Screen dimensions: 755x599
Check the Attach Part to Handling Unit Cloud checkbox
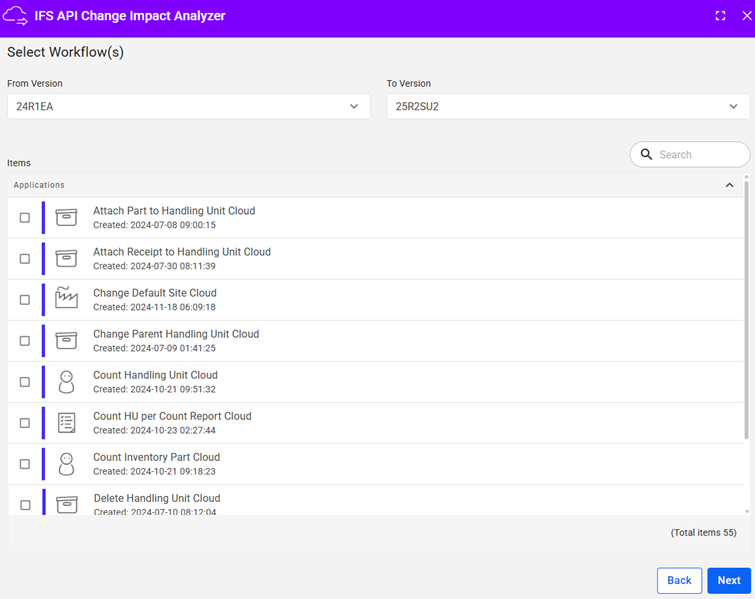(25, 218)
